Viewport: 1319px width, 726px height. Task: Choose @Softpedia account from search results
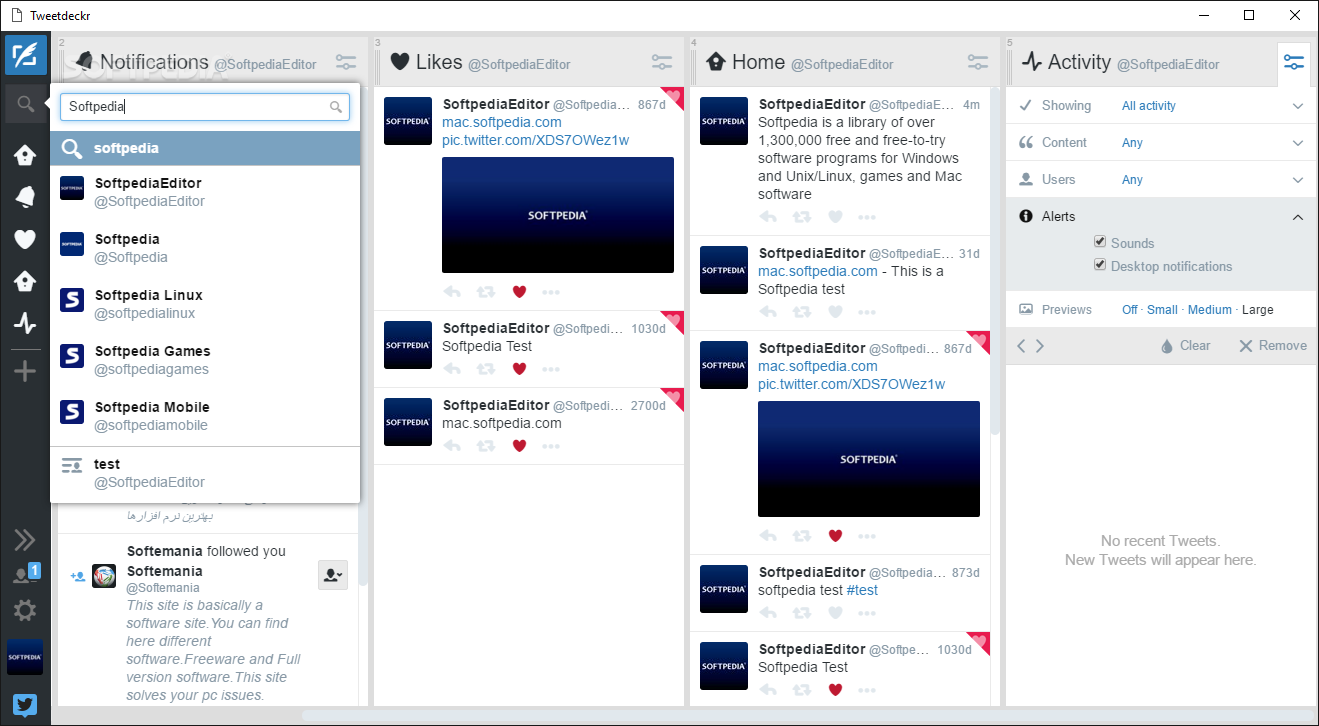point(205,248)
